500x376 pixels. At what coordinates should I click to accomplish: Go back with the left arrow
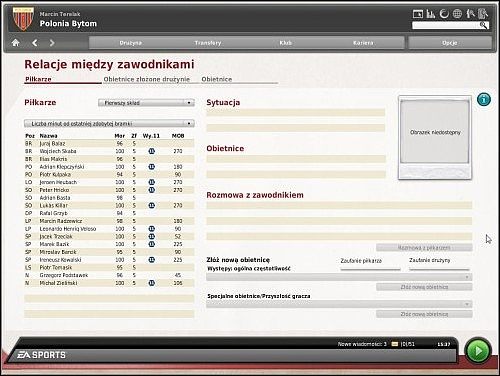coord(35,43)
